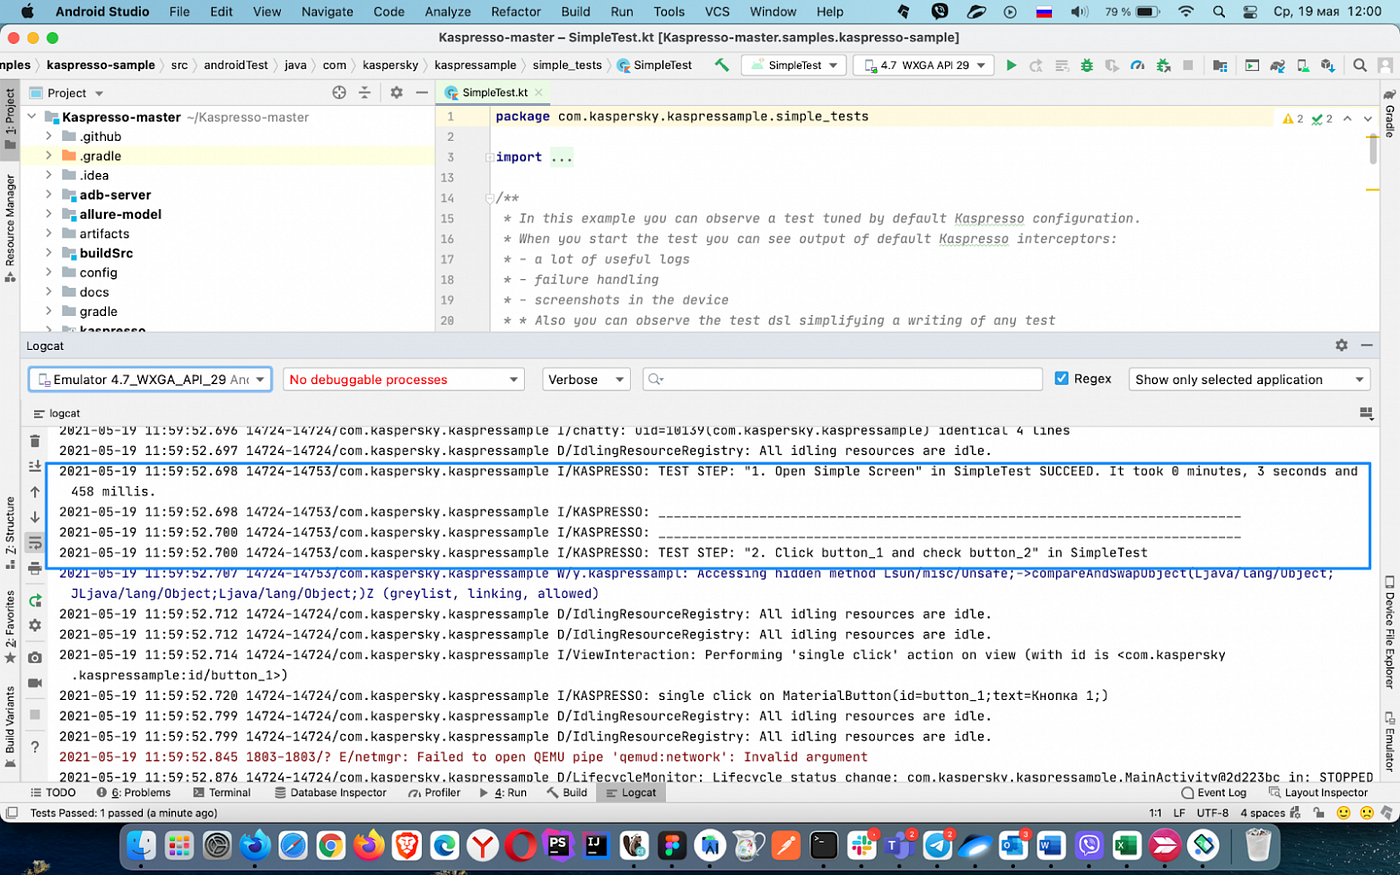Open Terminal from the Dock
The width and height of the screenshot is (1400, 875).
[824, 846]
